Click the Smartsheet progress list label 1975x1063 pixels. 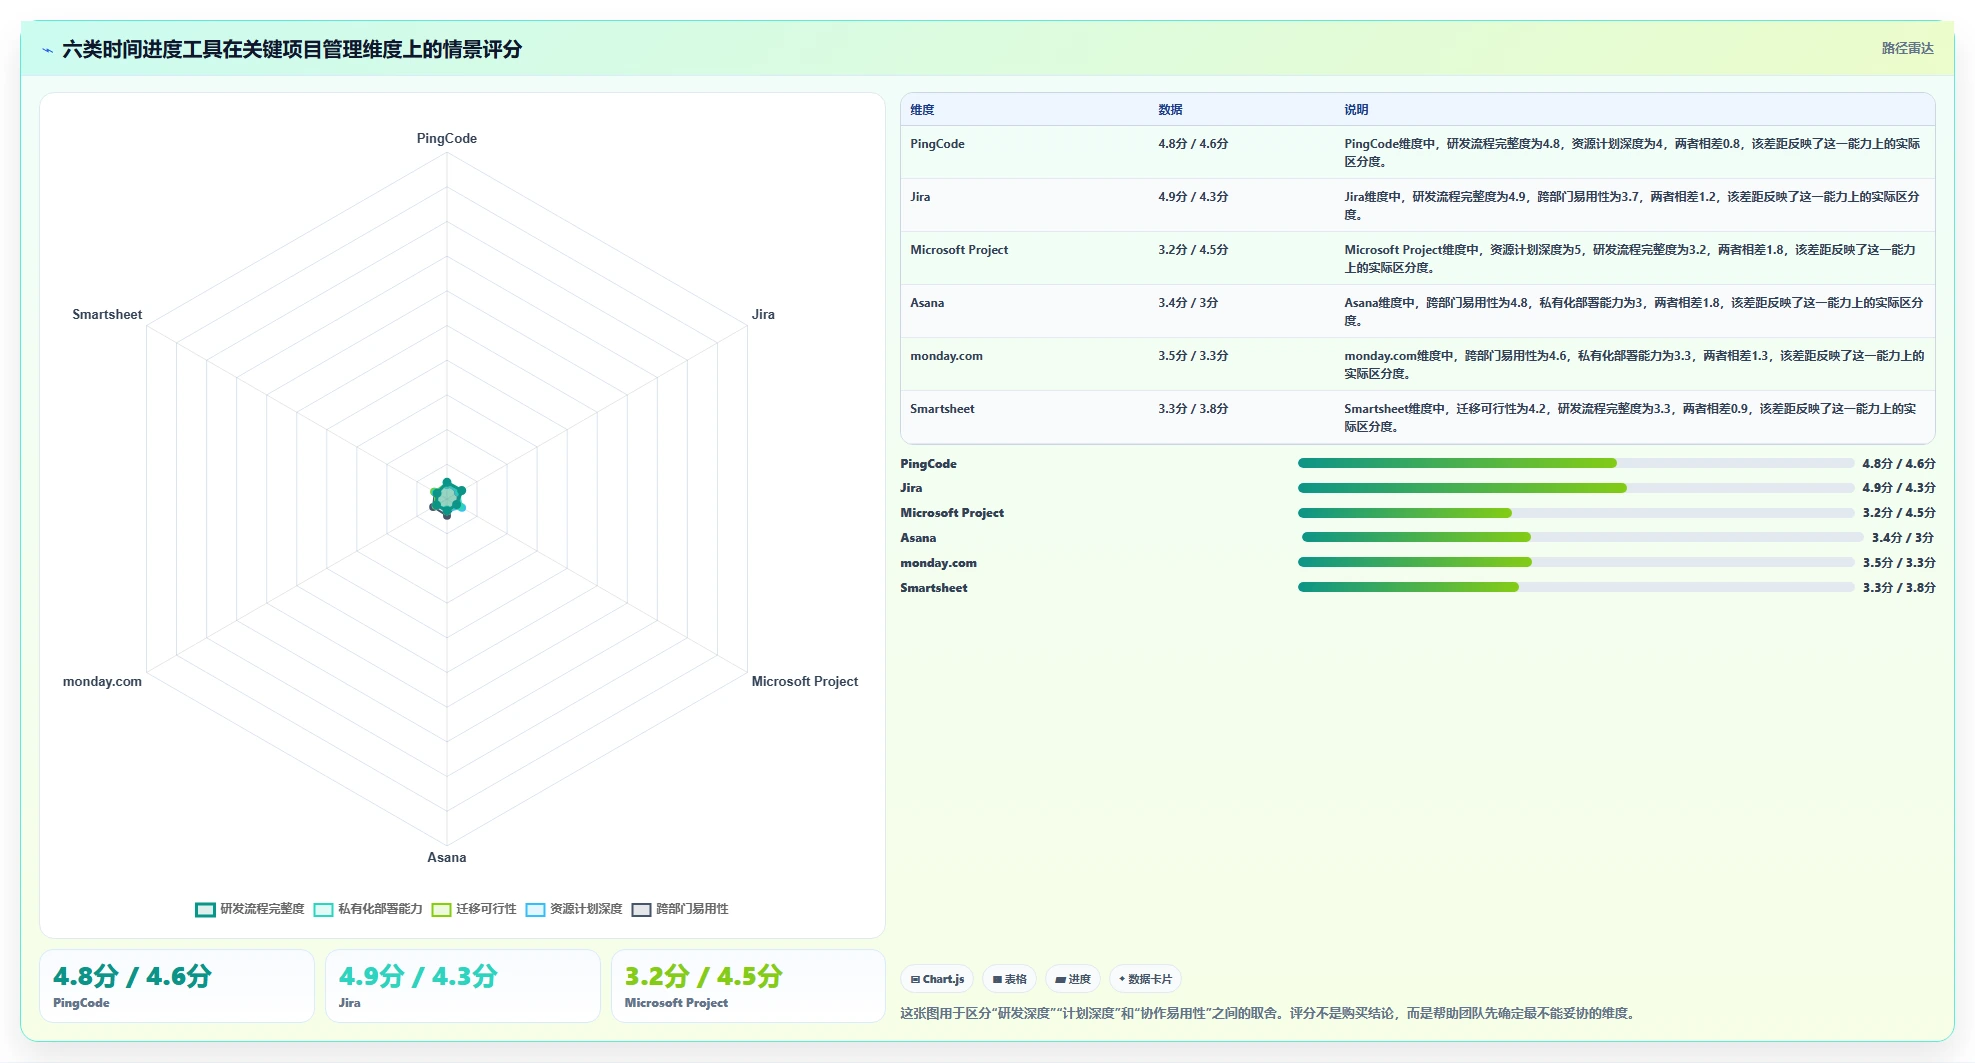click(934, 588)
